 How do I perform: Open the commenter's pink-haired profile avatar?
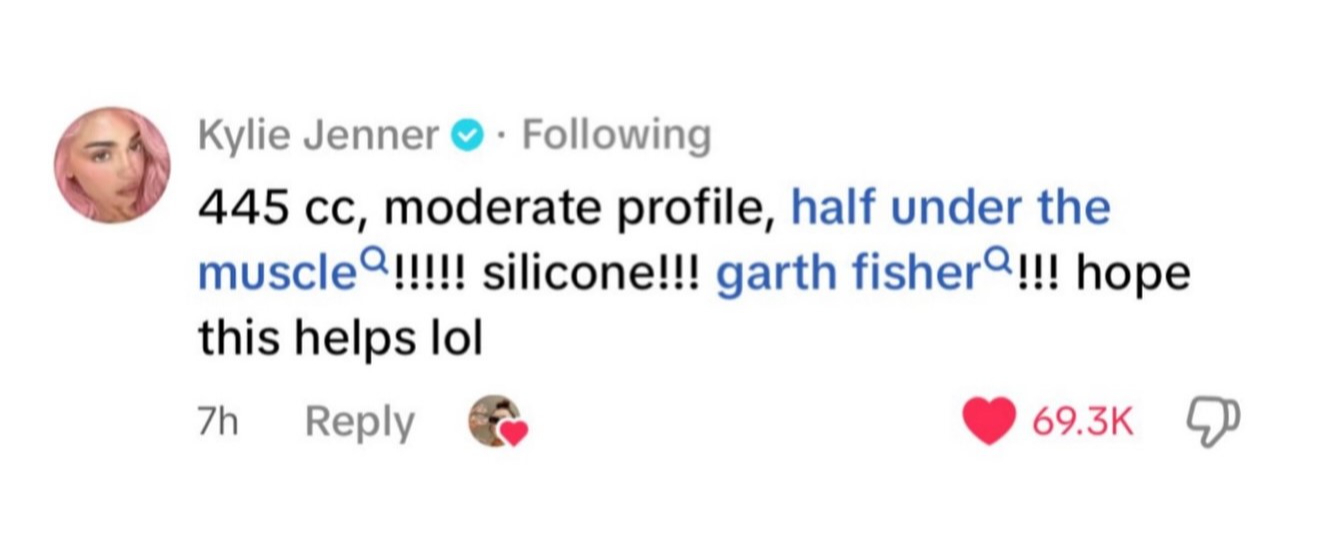pyautogui.click(x=112, y=165)
